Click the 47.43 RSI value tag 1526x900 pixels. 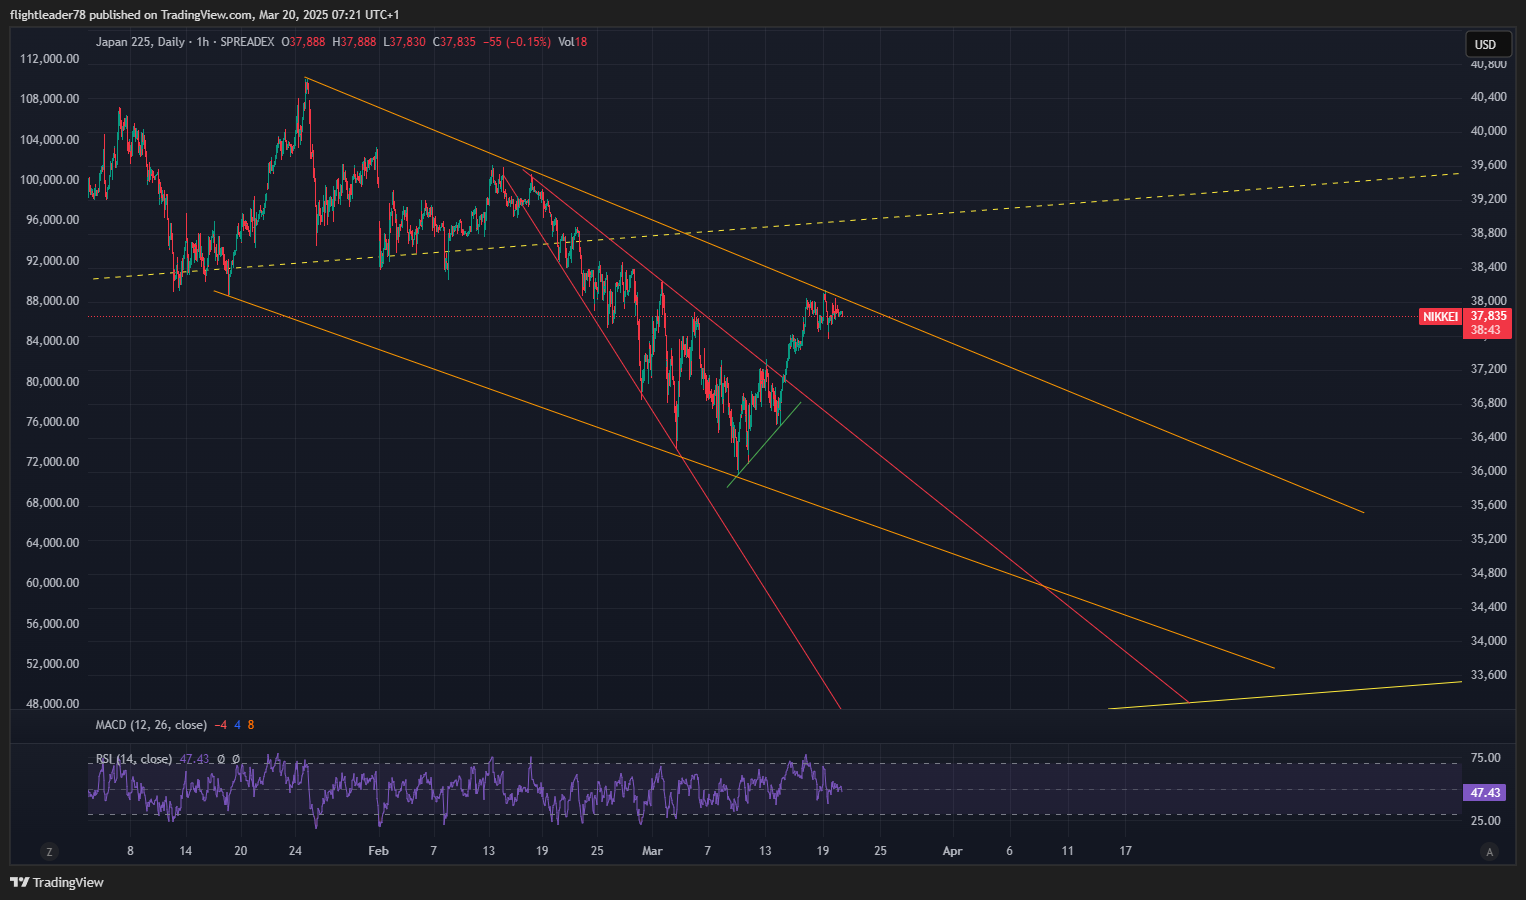[x=1485, y=792]
